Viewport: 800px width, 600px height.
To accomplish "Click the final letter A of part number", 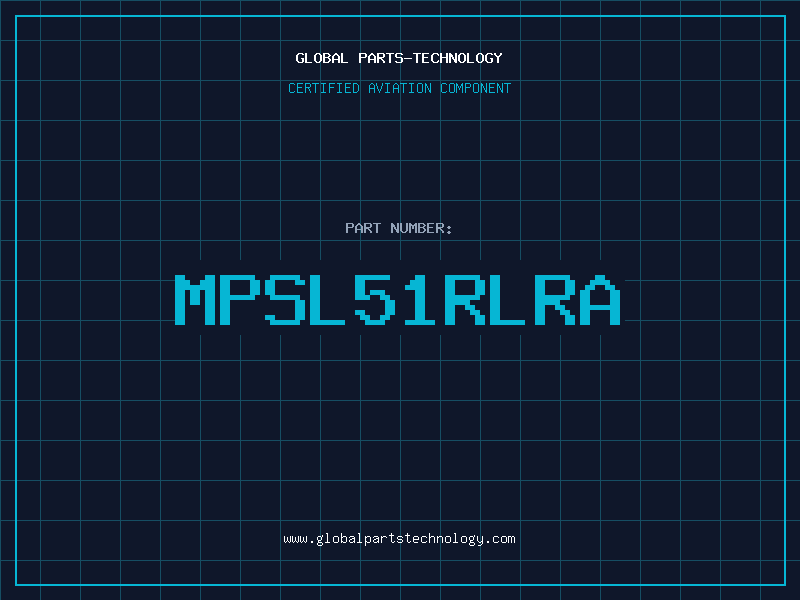I will (600, 299).
